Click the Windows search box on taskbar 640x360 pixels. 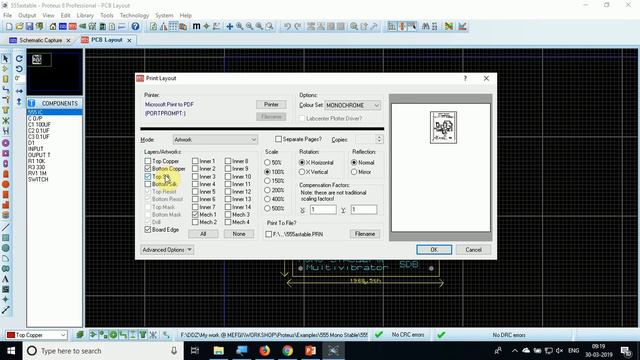(102, 351)
